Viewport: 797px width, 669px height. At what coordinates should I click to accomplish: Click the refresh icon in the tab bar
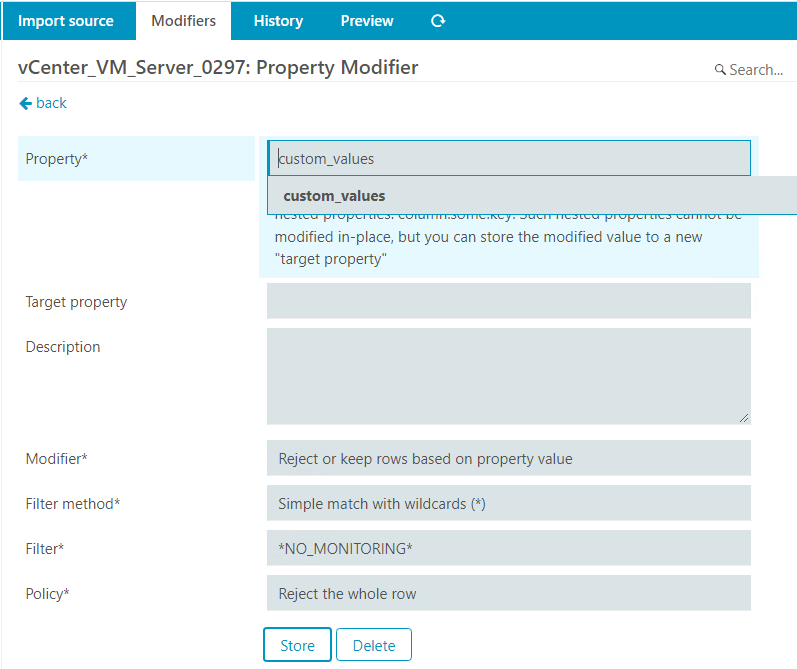(x=438, y=21)
